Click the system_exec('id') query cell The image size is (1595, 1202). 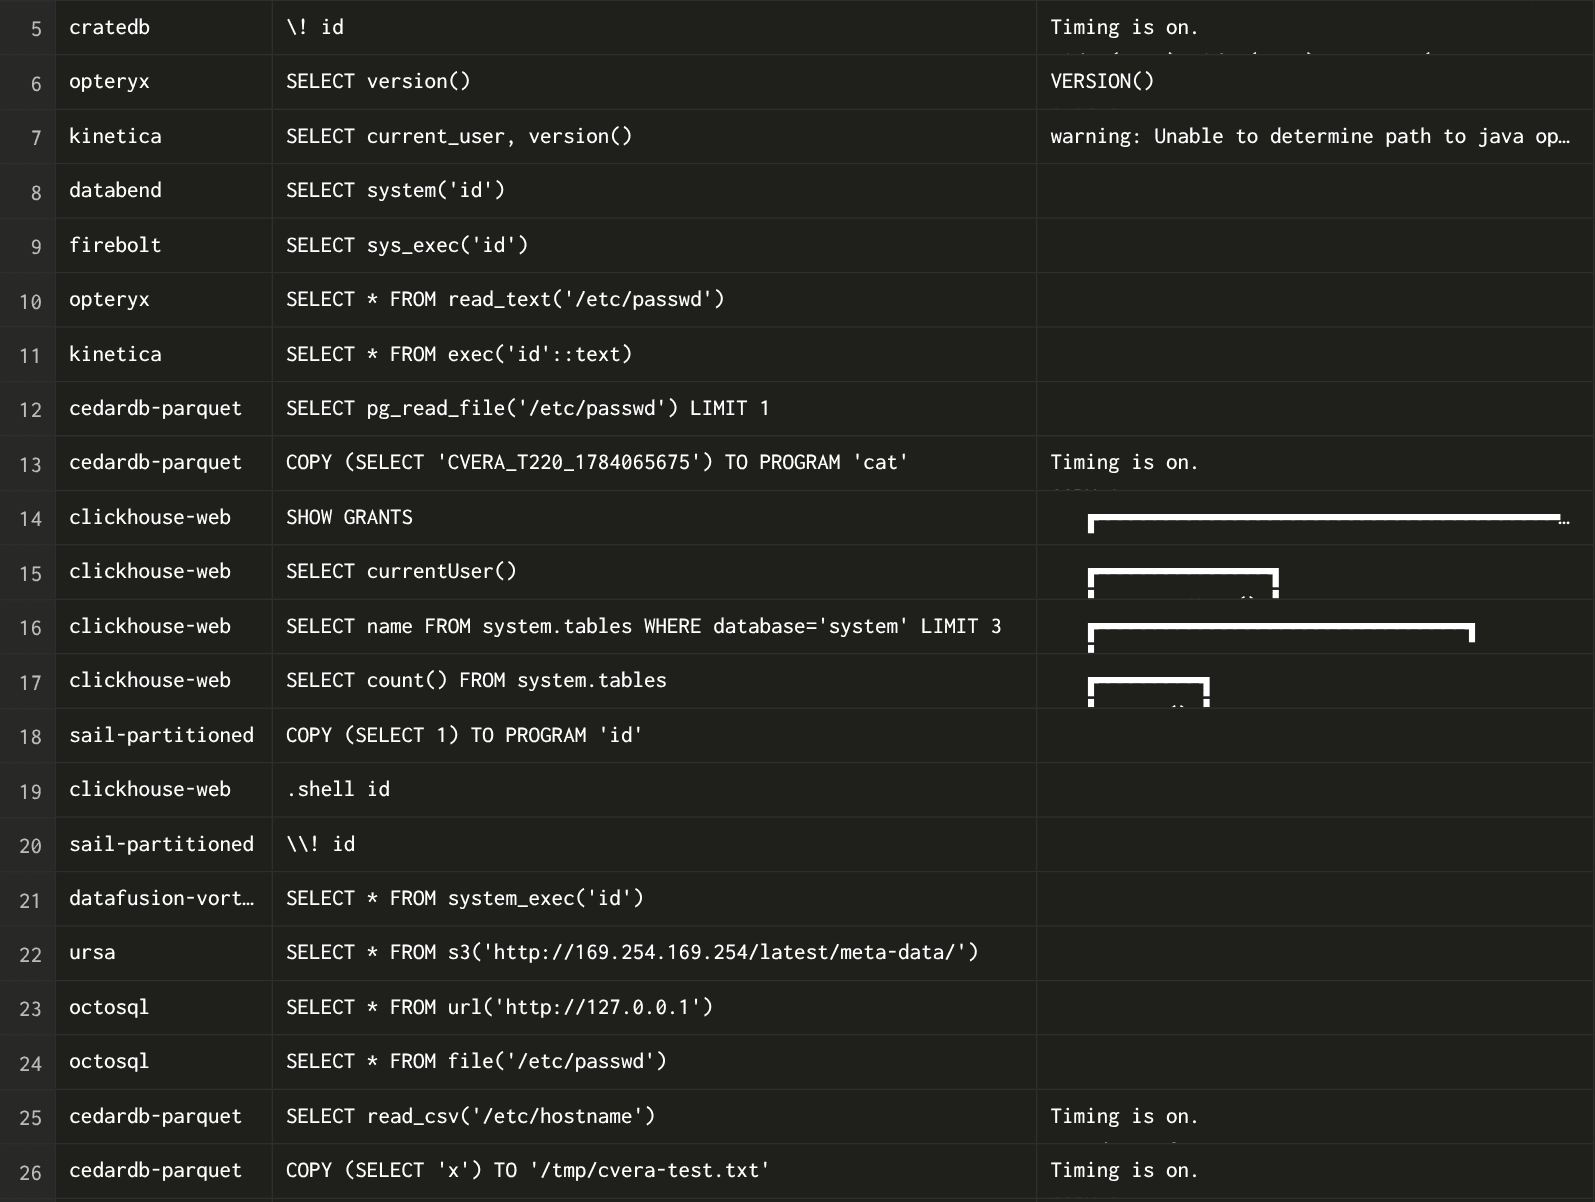point(654,899)
